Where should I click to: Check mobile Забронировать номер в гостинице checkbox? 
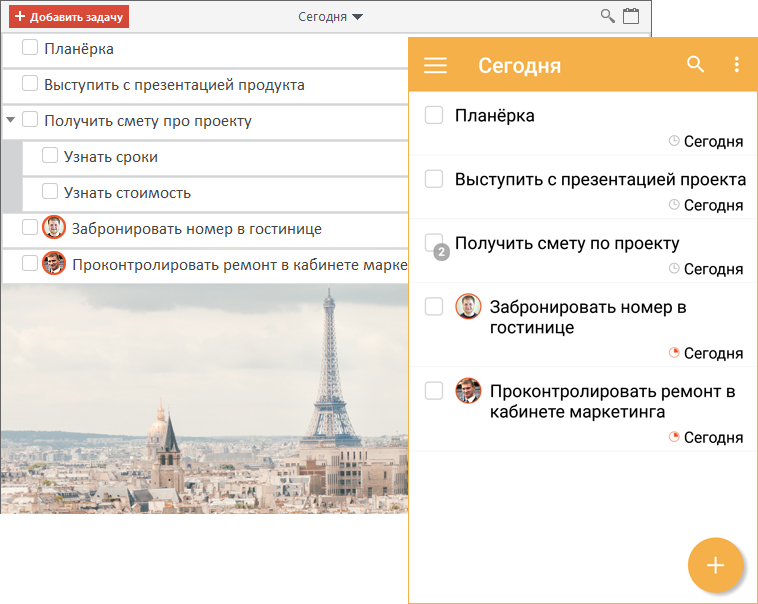(x=434, y=307)
